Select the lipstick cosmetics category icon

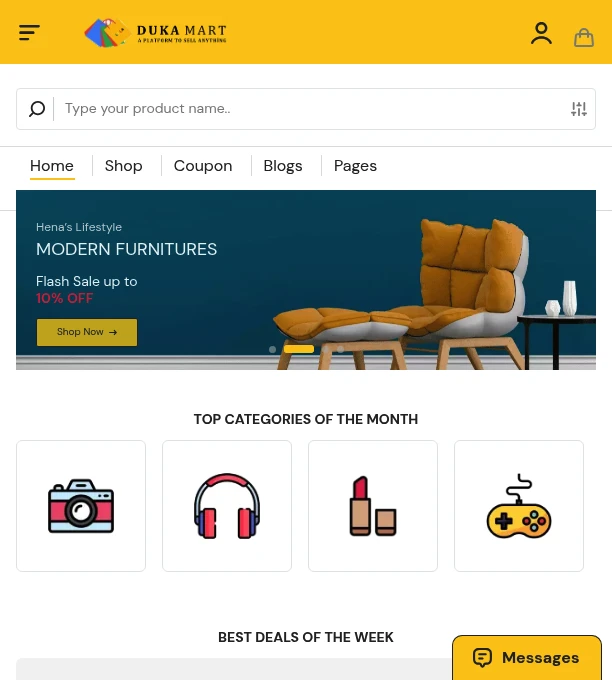click(373, 506)
